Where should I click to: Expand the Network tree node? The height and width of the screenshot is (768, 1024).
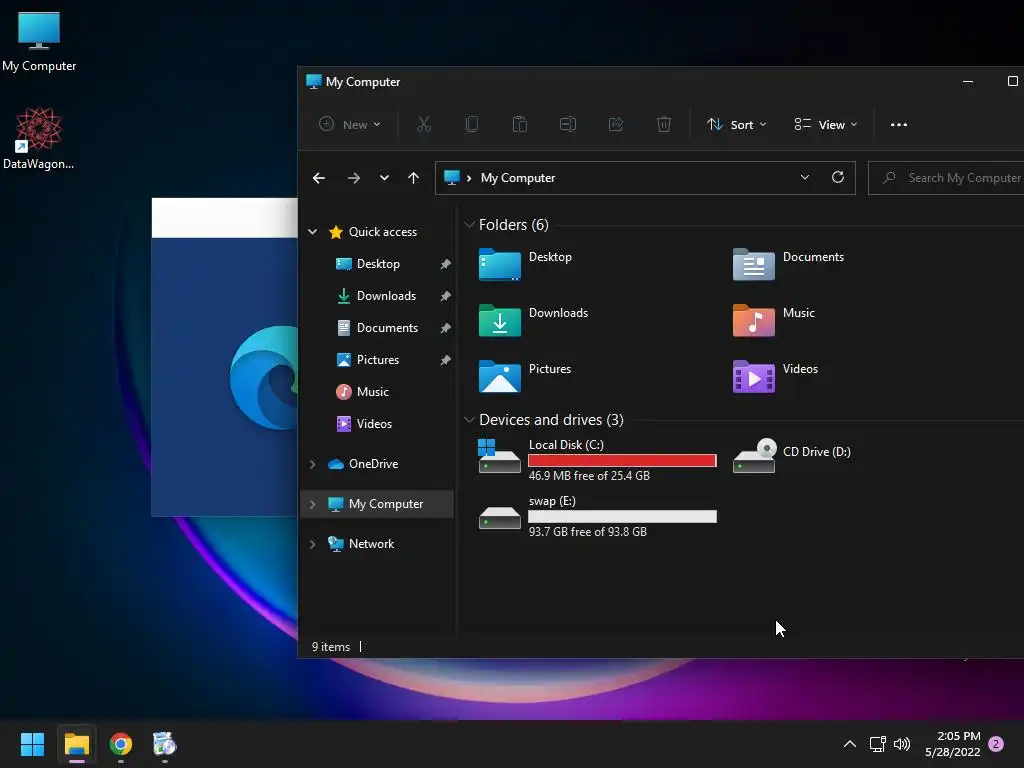tap(313, 544)
